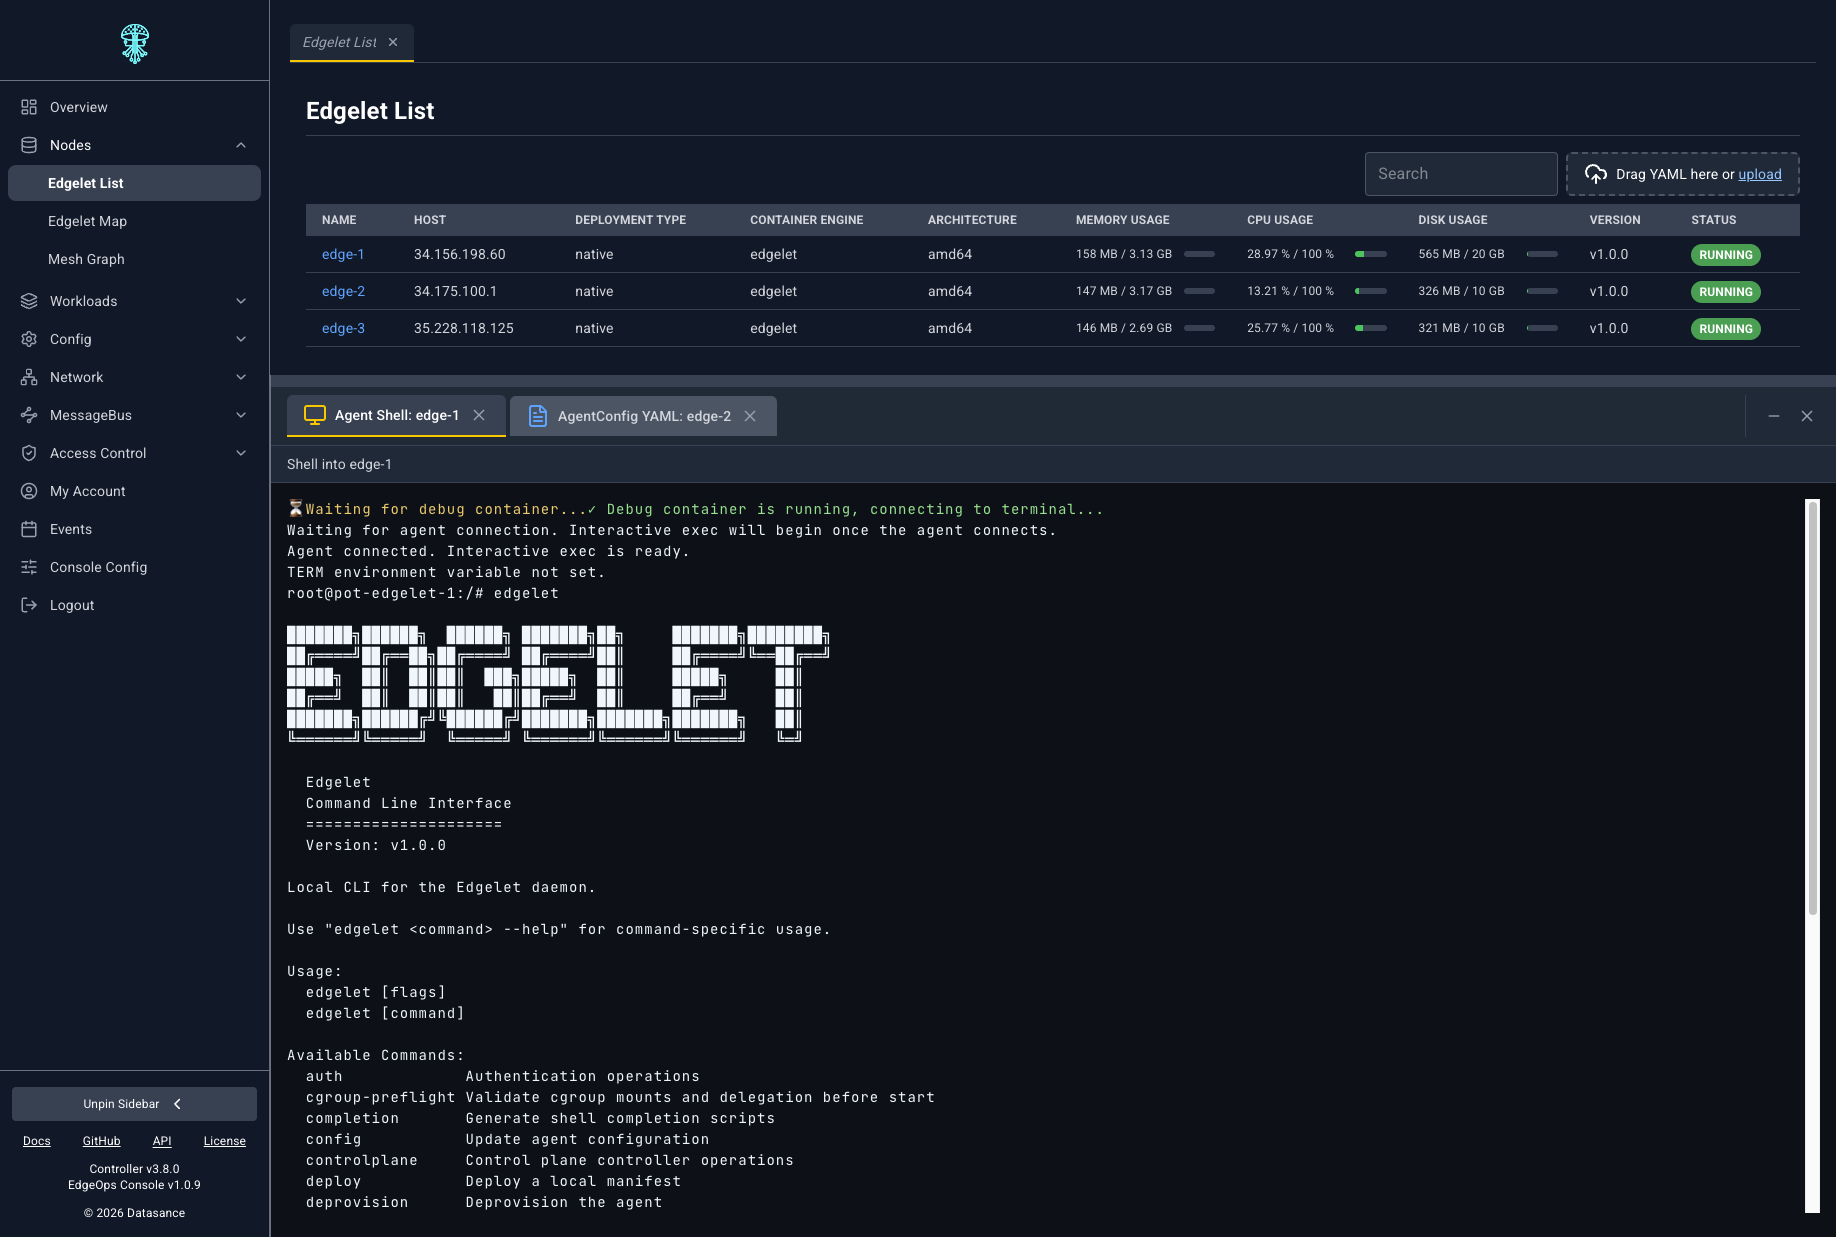Image resolution: width=1836 pixels, height=1237 pixels.
Task: Click the upload link for YAML
Action: click(1760, 174)
